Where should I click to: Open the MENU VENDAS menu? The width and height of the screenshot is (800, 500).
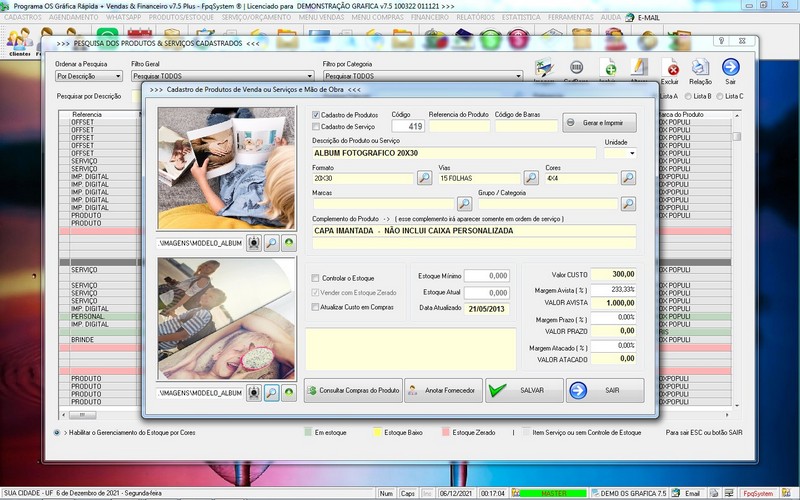(321, 17)
